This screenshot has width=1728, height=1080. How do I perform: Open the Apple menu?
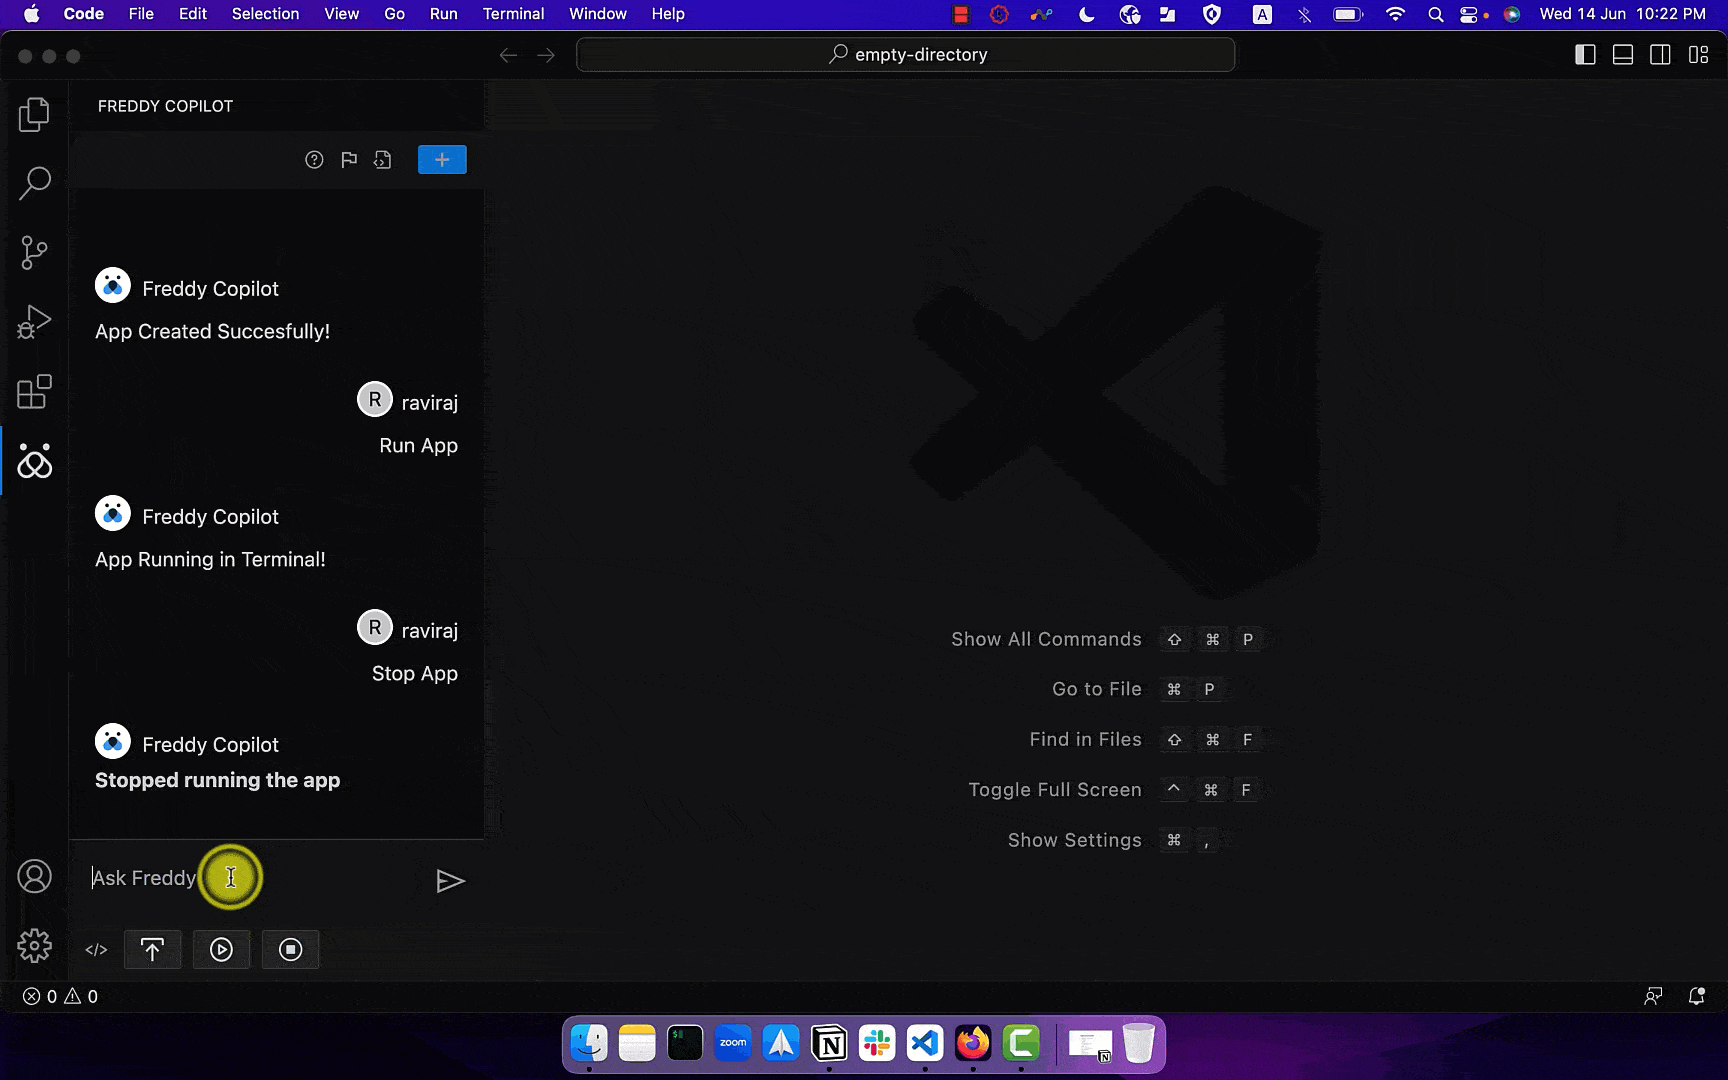[x=32, y=14]
